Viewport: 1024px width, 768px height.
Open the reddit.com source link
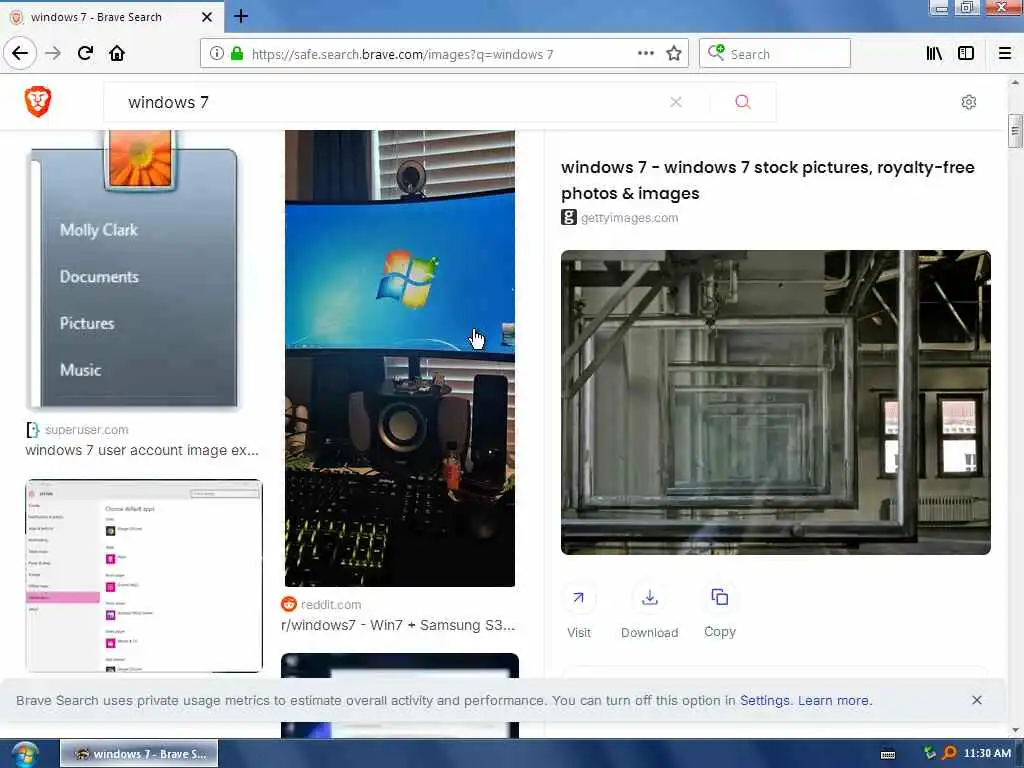[x=330, y=605]
